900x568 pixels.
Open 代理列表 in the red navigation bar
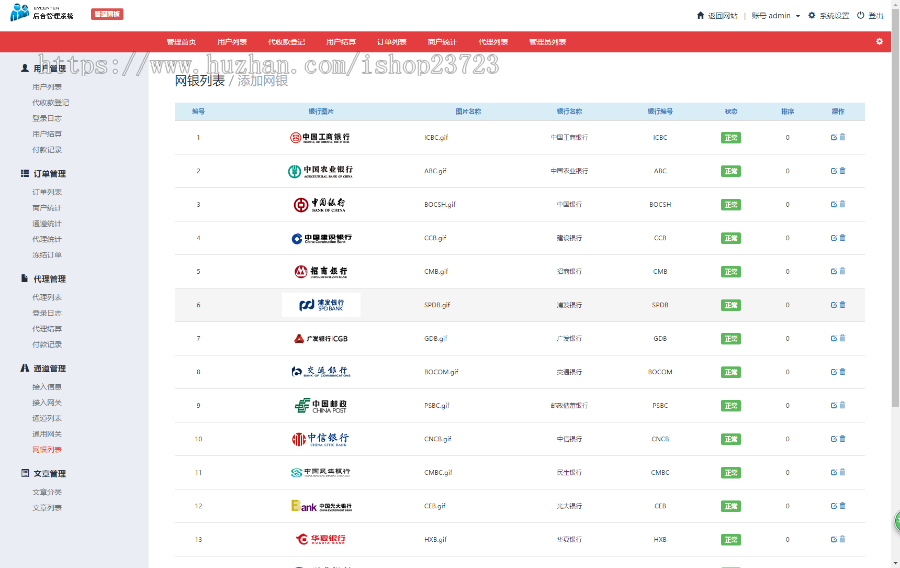tap(493, 42)
